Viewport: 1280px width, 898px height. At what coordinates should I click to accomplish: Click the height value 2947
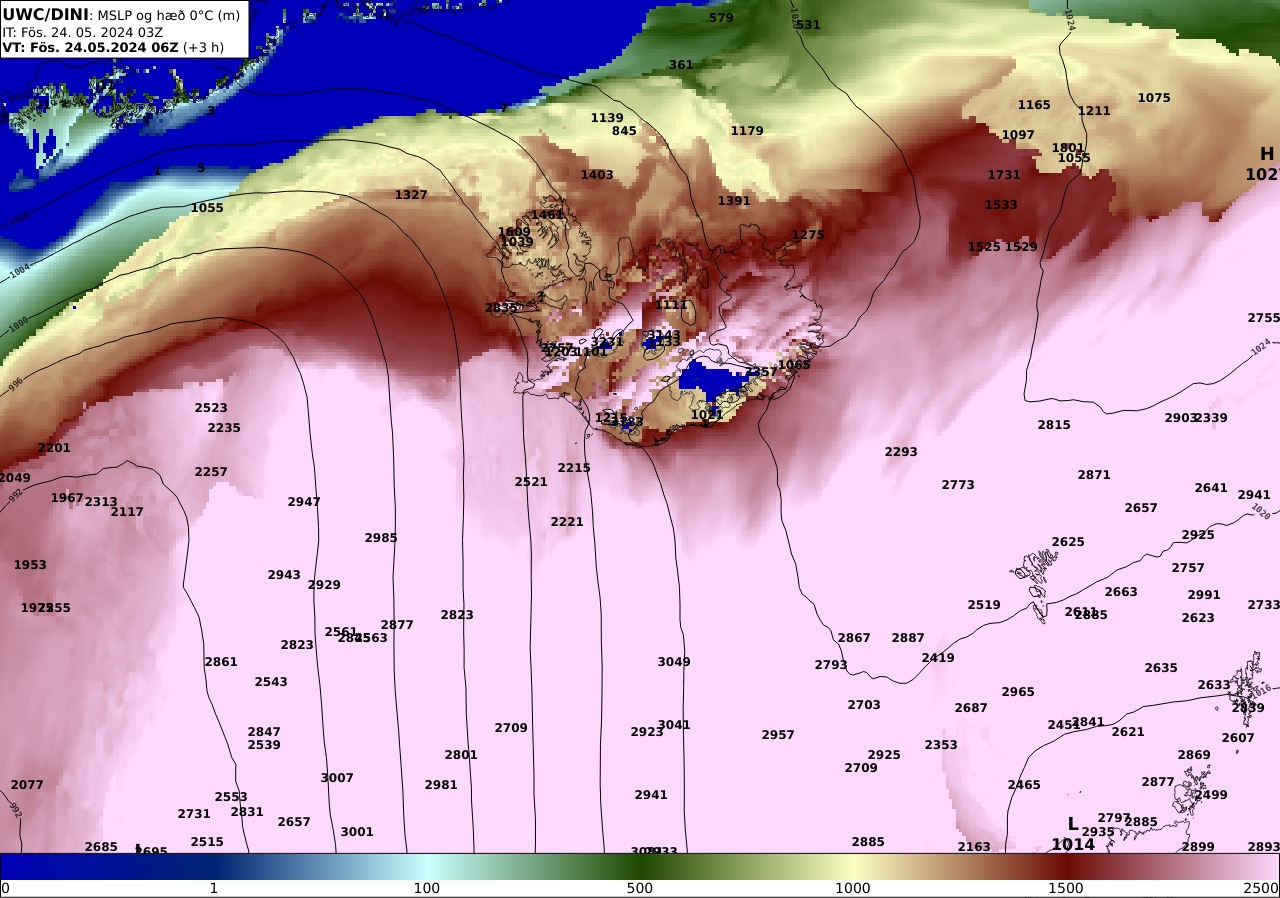coord(304,502)
